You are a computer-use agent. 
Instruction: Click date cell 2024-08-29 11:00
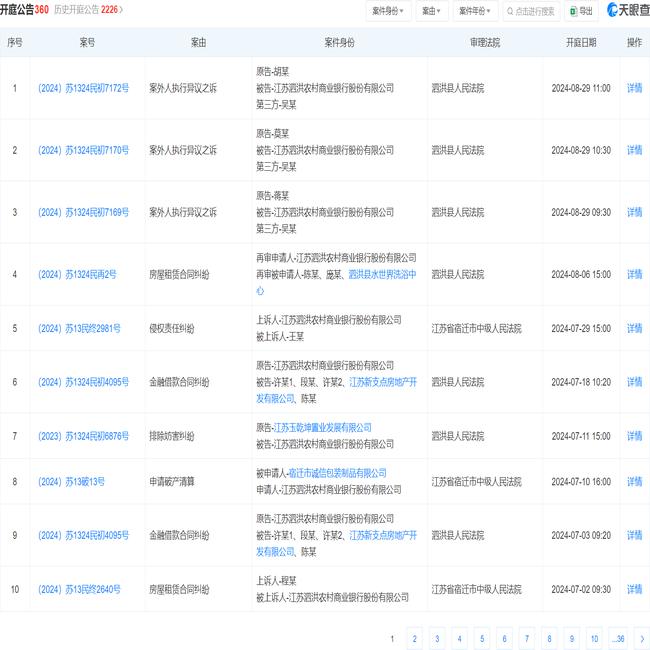[x=581, y=88]
